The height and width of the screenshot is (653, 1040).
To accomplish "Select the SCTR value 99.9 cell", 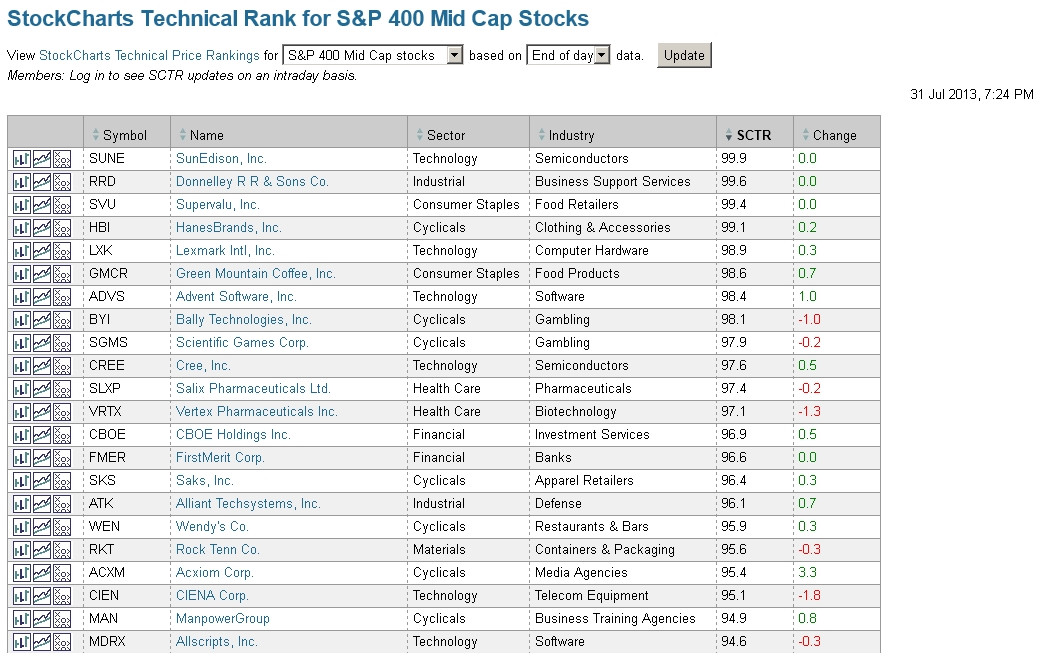I will 755,158.
